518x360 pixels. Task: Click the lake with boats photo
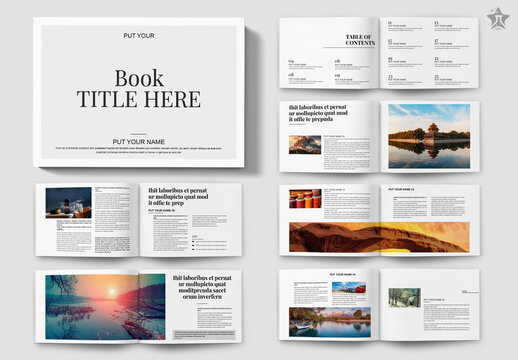click(x=330, y=322)
